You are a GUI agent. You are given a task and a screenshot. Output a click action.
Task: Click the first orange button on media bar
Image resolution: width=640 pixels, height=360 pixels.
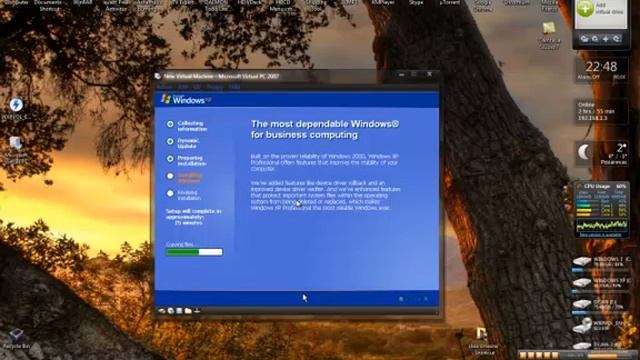coord(523,355)
